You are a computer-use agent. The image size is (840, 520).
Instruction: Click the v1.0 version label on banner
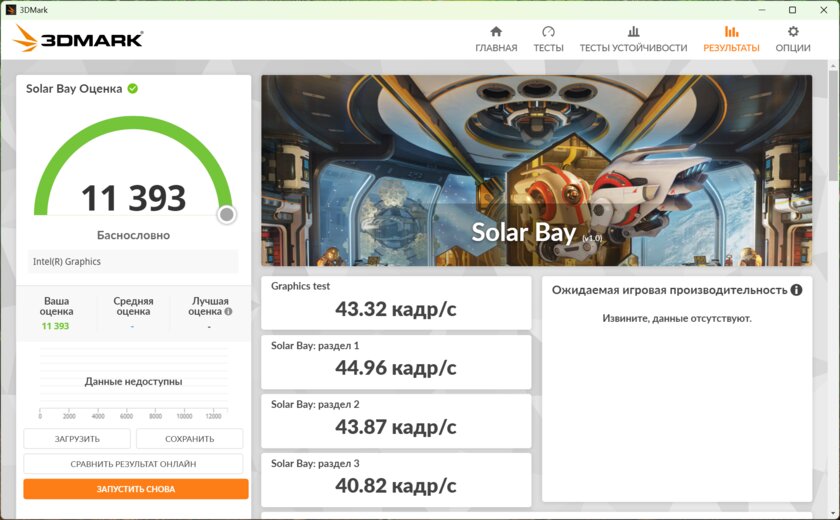[x=592, y=238]
